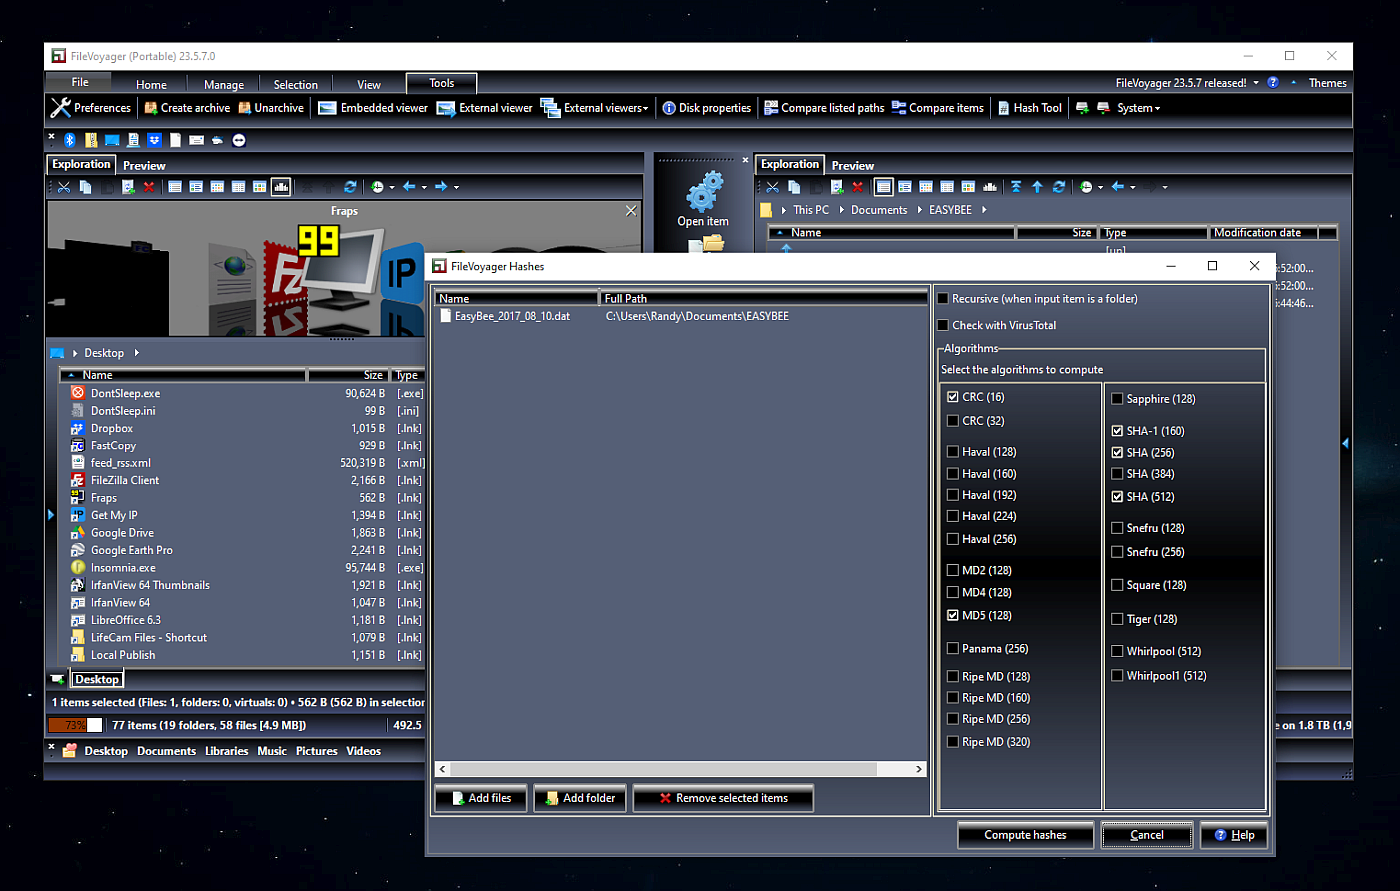Click the 73% disk usage bar

tap(75, 725)
